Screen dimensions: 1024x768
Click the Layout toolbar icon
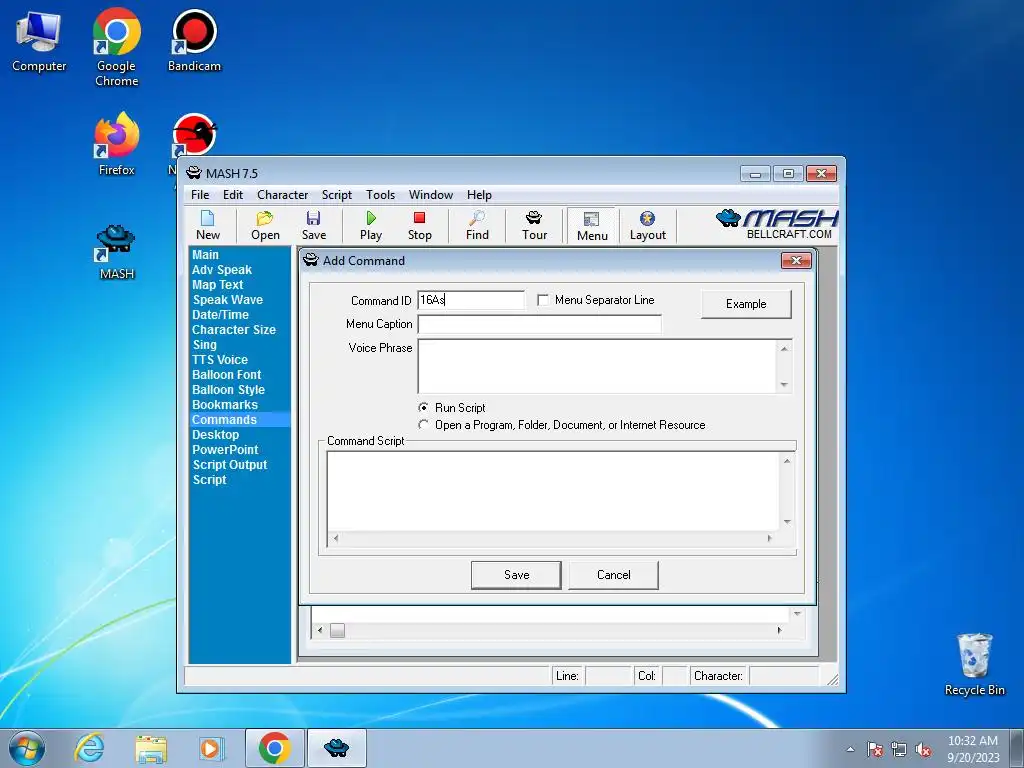coord(647,225)
